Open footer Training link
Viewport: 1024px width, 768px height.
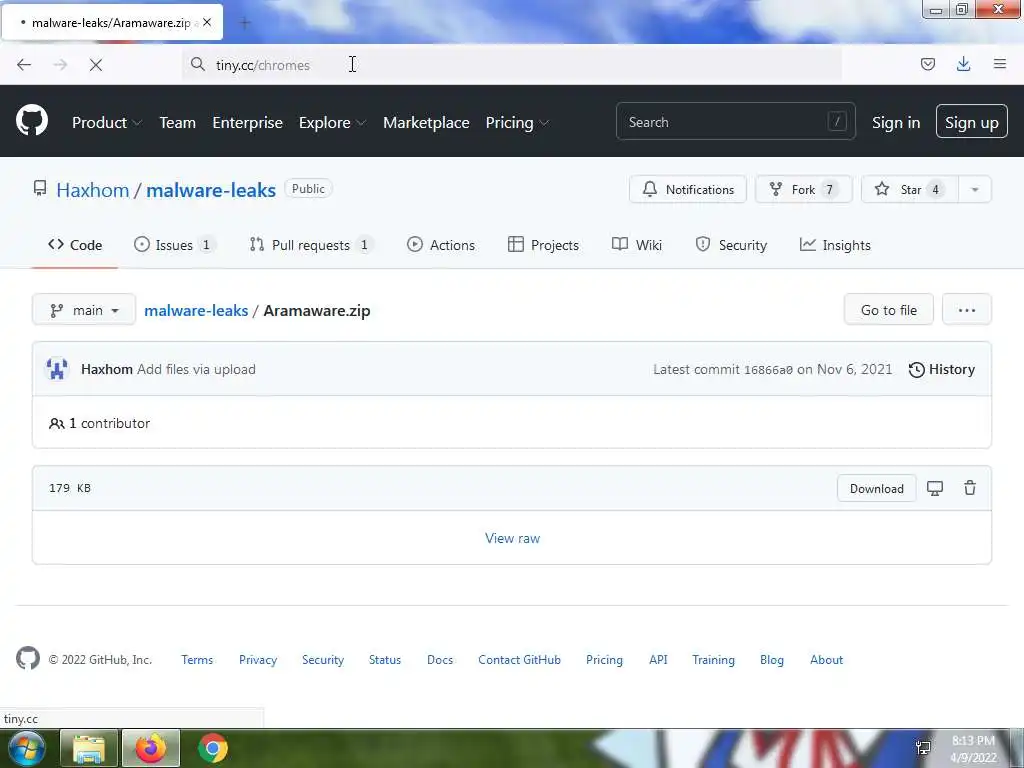pos(713,660)
